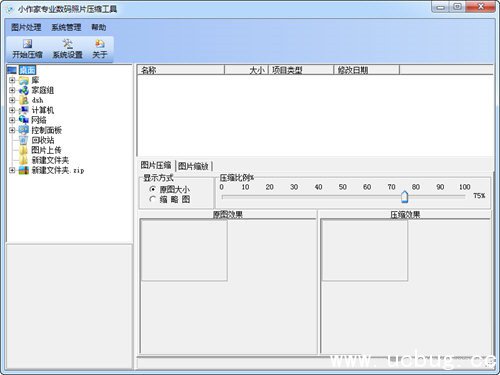Click the empty file list area
The width and height of the screenshot is (500, 375).
315,115
